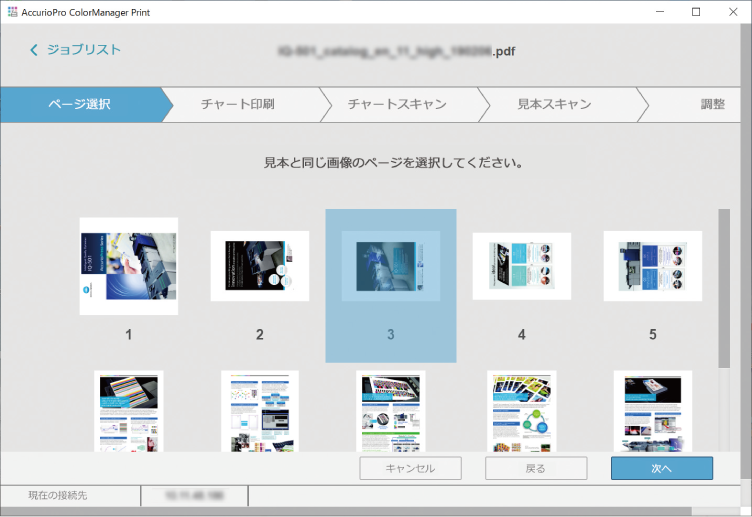
Task: Go to the ページ選択 step tab
Action: tap(79, 104)
